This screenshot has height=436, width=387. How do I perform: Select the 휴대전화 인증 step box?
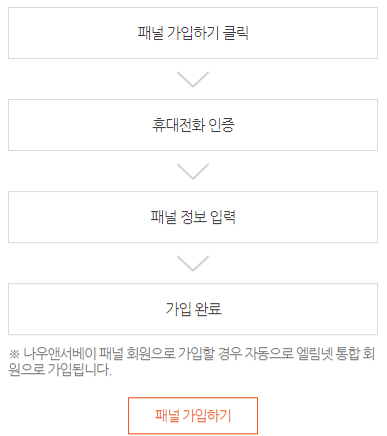[x=193, y=125]
